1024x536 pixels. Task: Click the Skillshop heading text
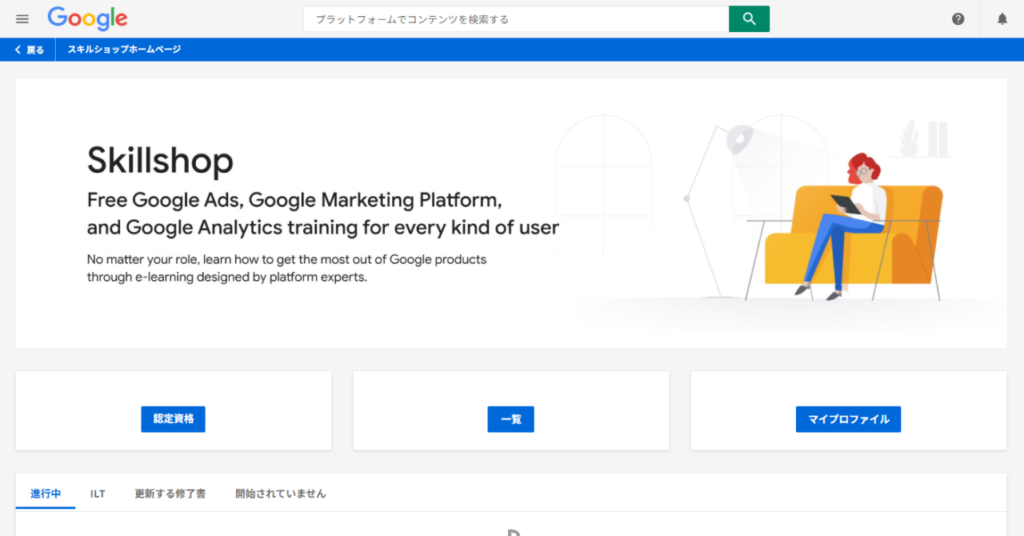pos(160,161)
